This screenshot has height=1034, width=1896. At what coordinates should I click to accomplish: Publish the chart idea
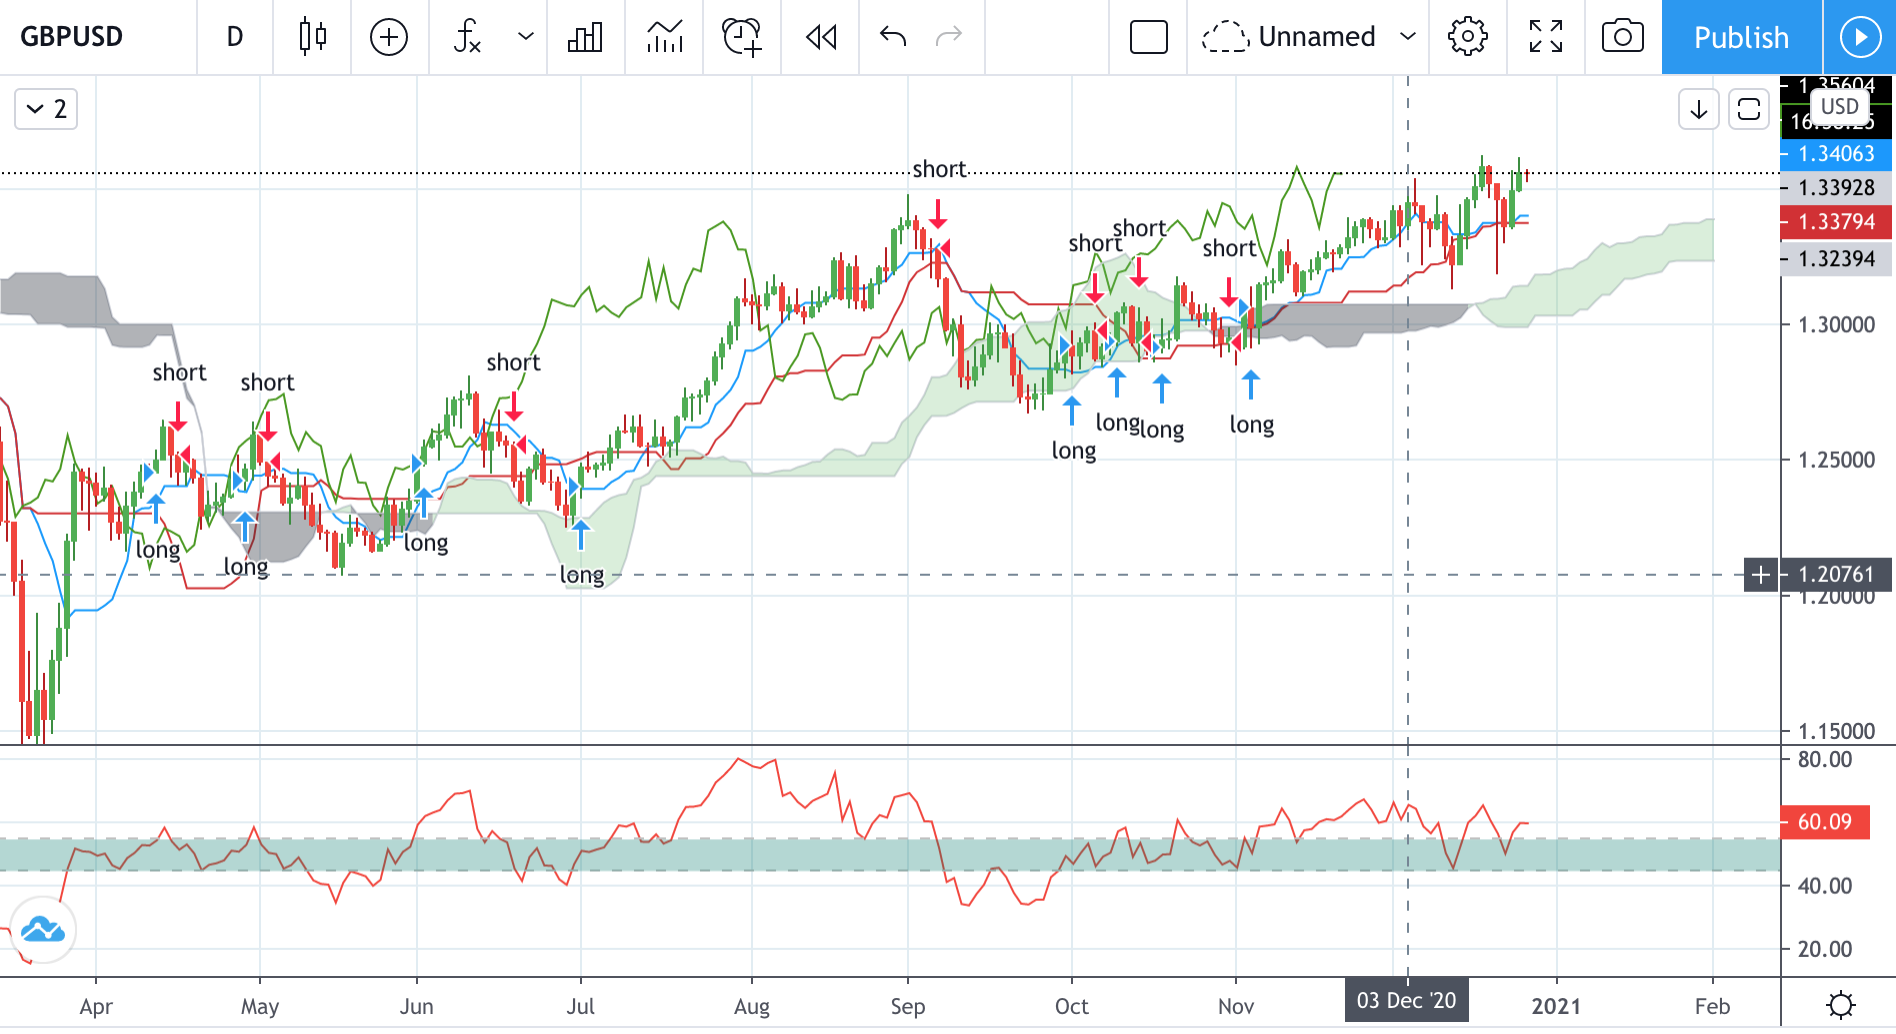1741,37
